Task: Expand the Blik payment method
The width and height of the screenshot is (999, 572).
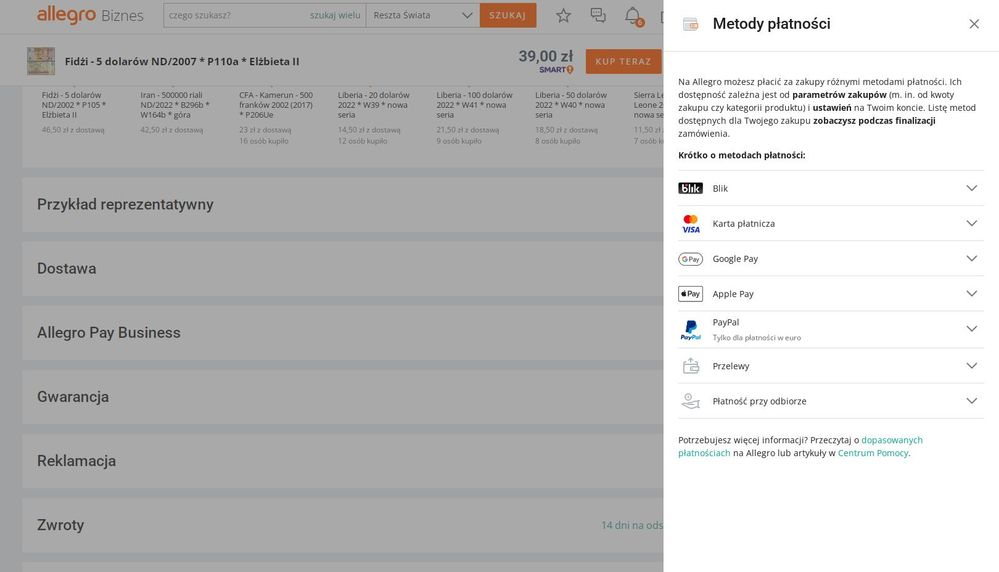Action: click(x=971, y=188)
